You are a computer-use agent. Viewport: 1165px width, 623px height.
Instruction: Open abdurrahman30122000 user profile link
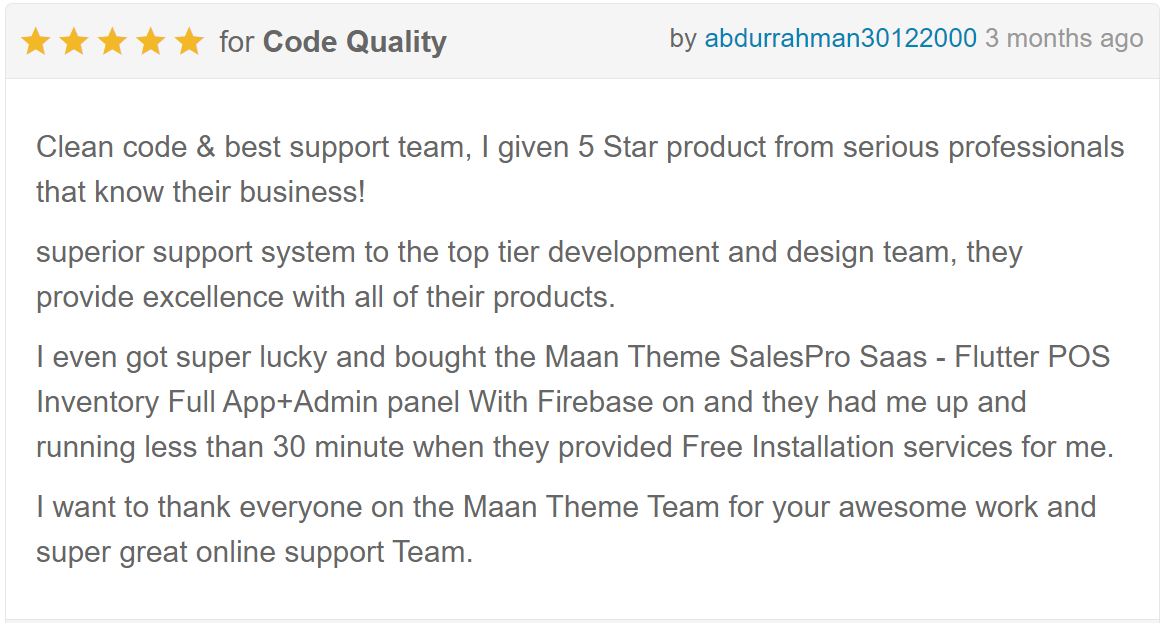click(x=840, y=38)
